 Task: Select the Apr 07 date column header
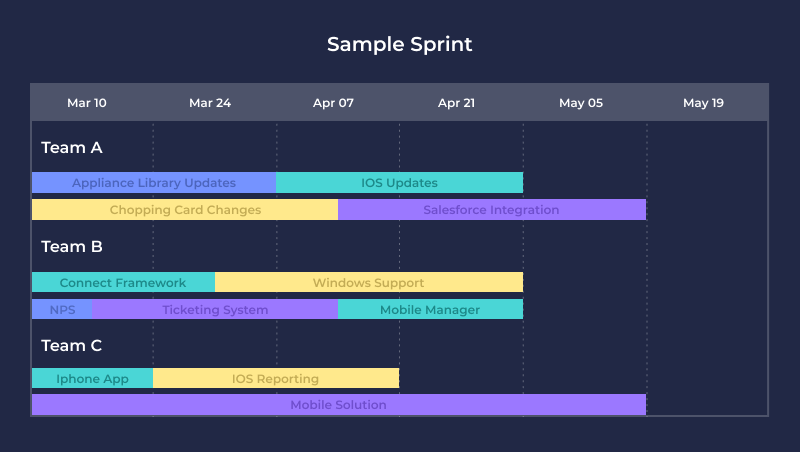pyautogui.click(x=333, y=103)
